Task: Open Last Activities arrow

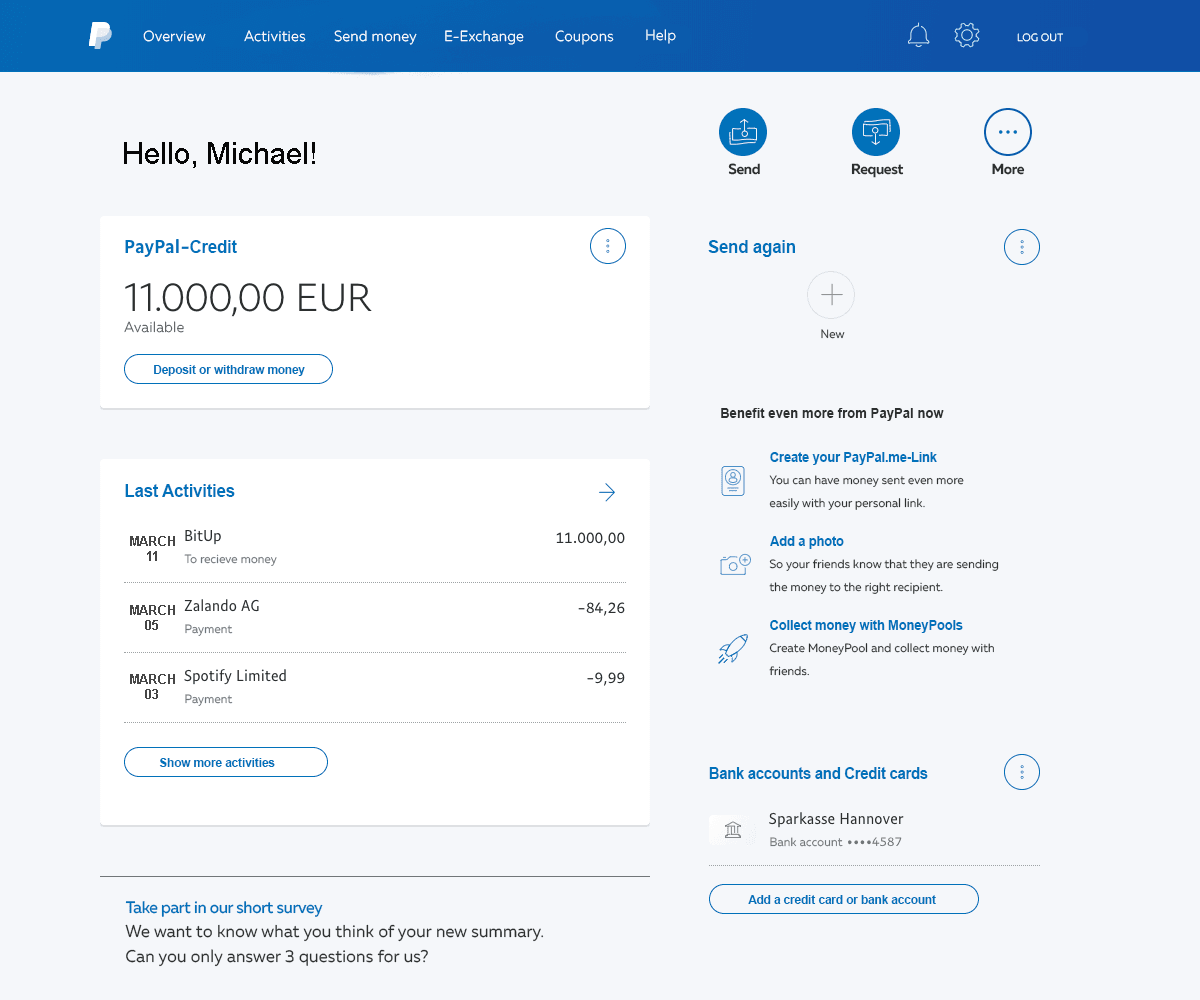Action: (x=607, y=492)
